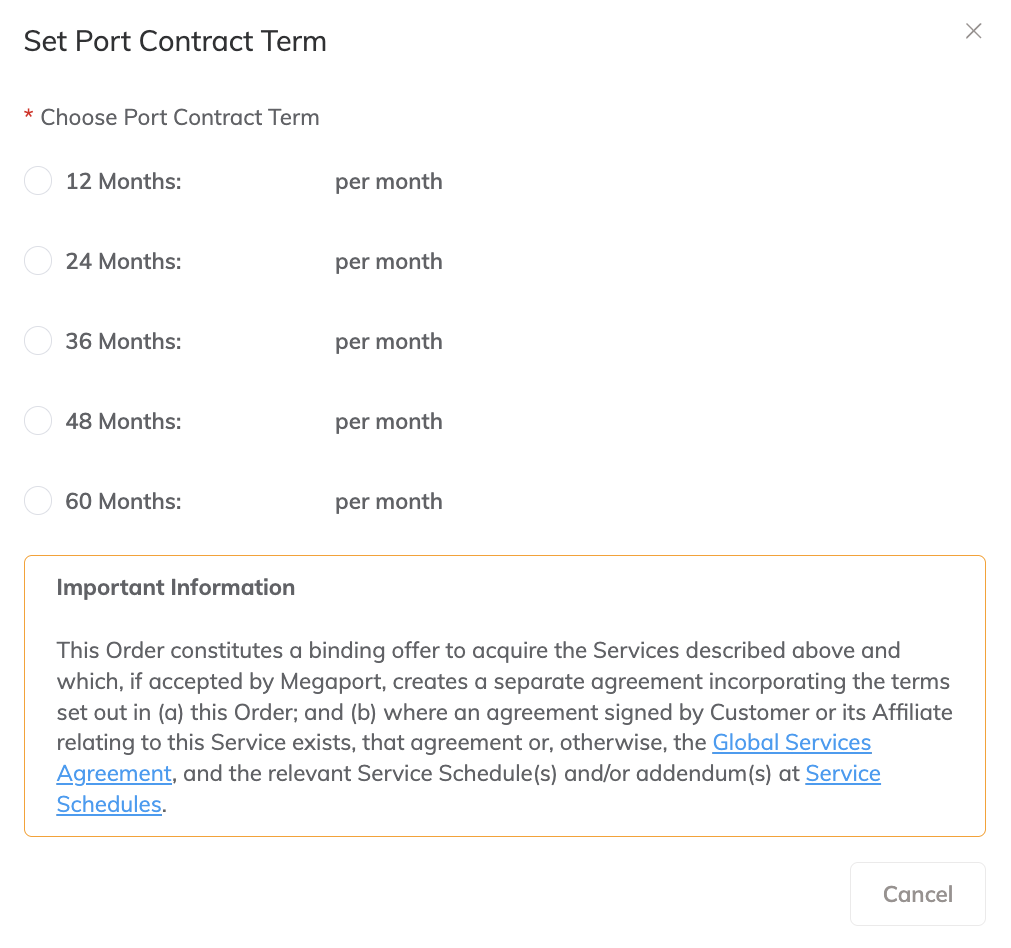The image size is (1011, 948).
Task: Click the Important Information notice box
Action: click(505, 695)
